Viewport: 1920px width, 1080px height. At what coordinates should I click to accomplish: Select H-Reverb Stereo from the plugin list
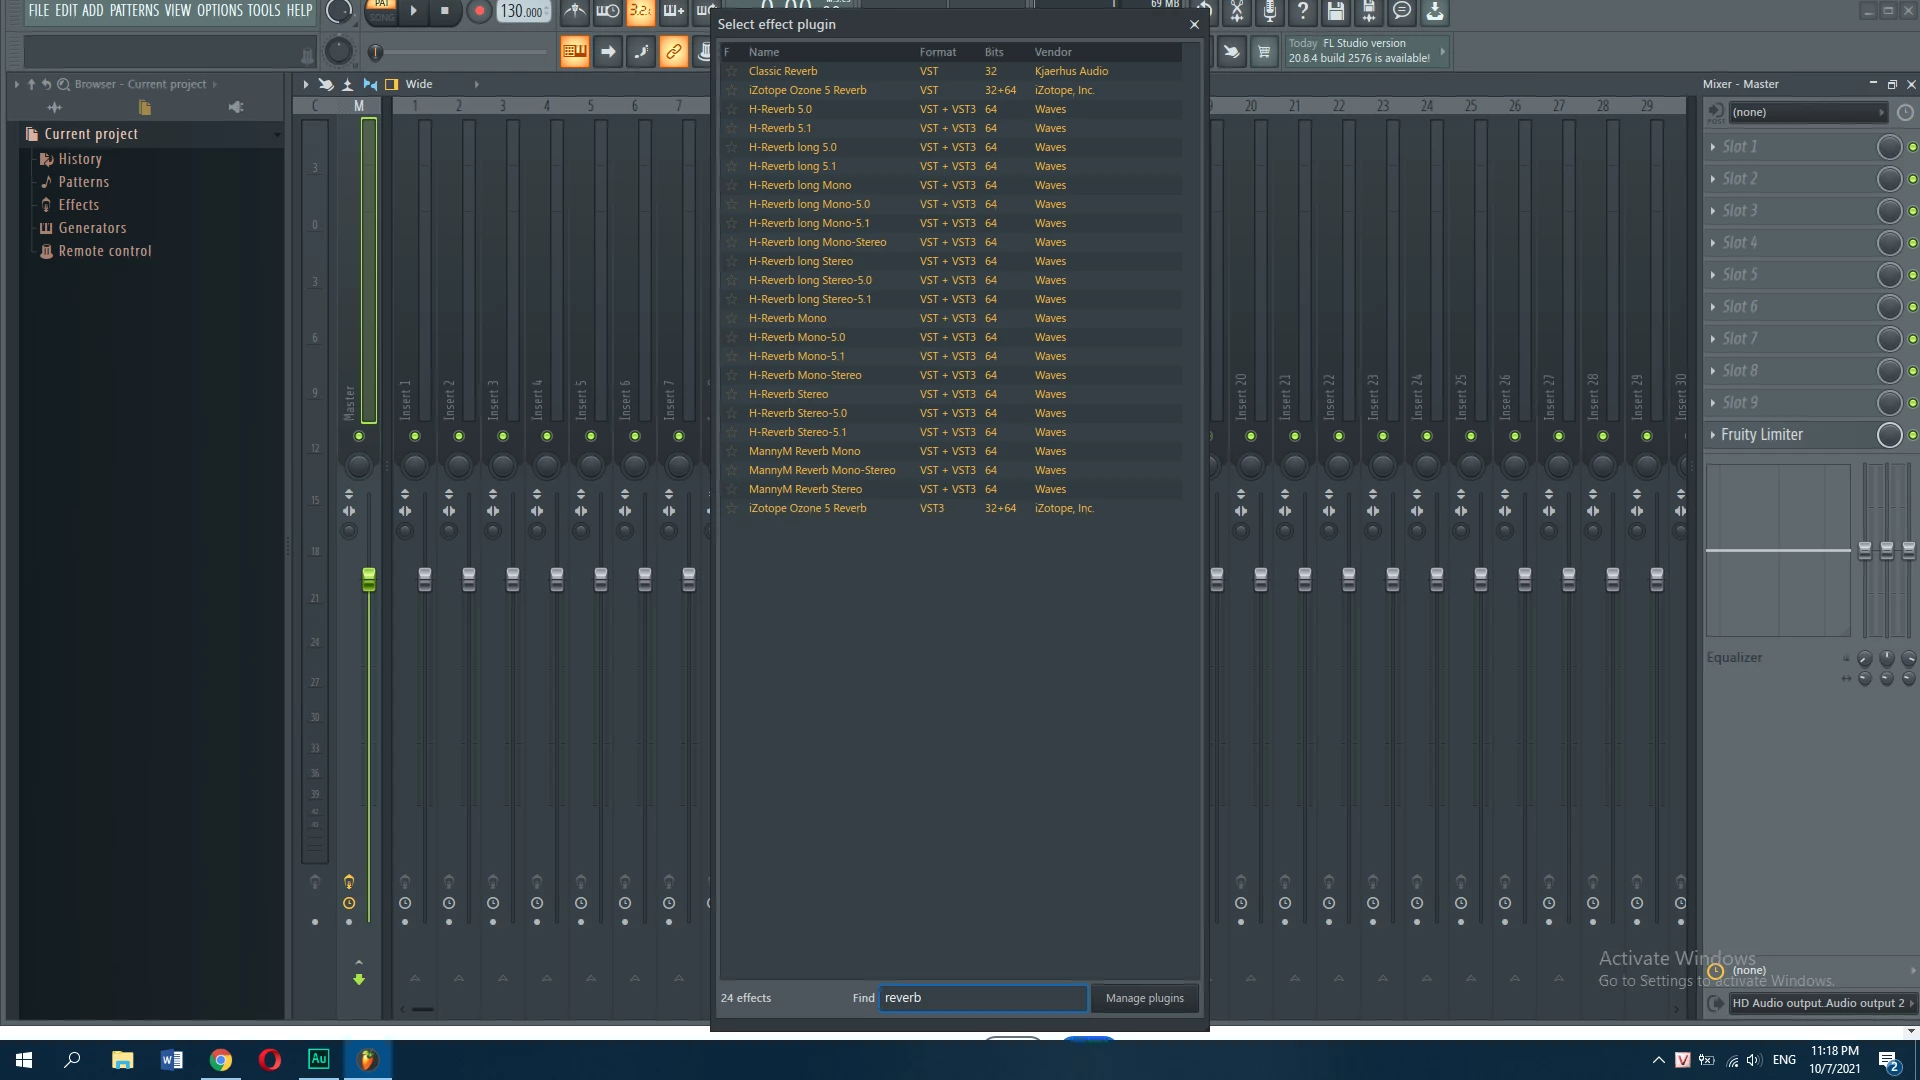pos(788,394)
